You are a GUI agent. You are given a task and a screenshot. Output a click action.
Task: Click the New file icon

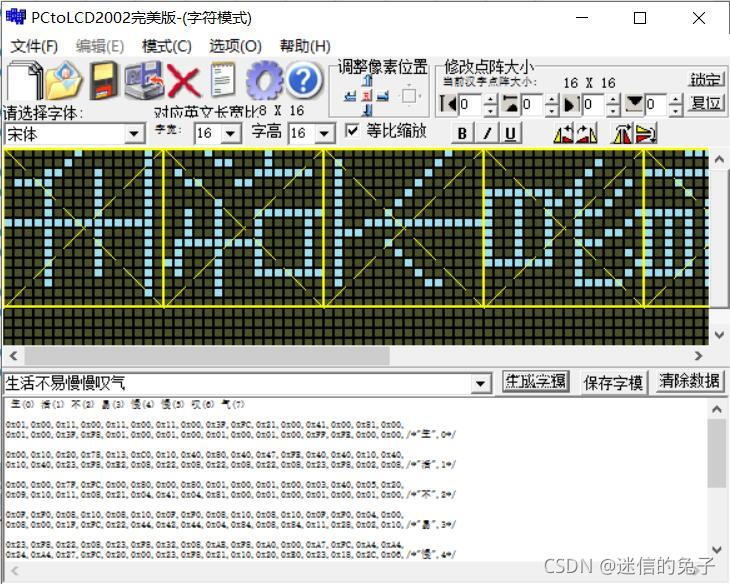(25, 81)
